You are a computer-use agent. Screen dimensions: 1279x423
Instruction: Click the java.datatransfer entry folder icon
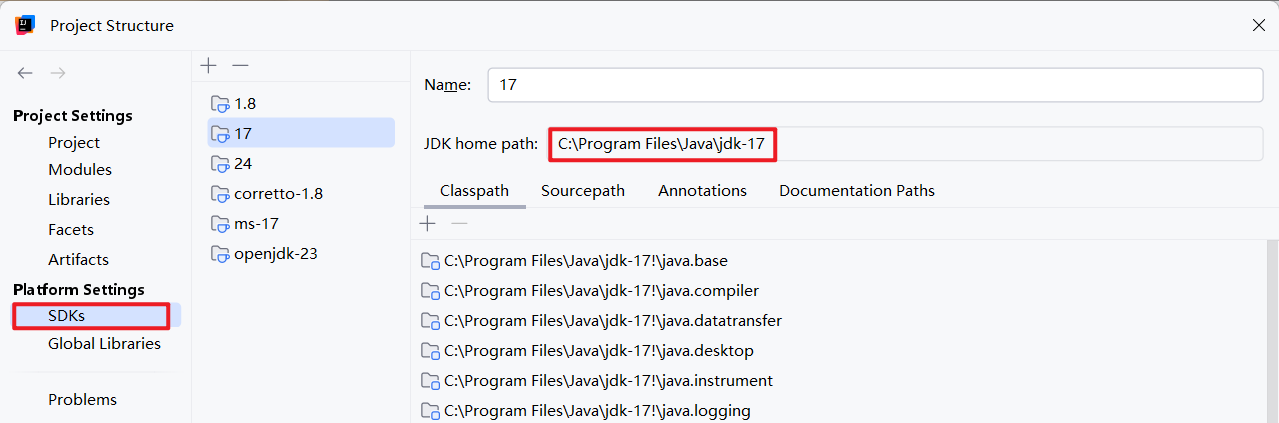click(430, 321)
